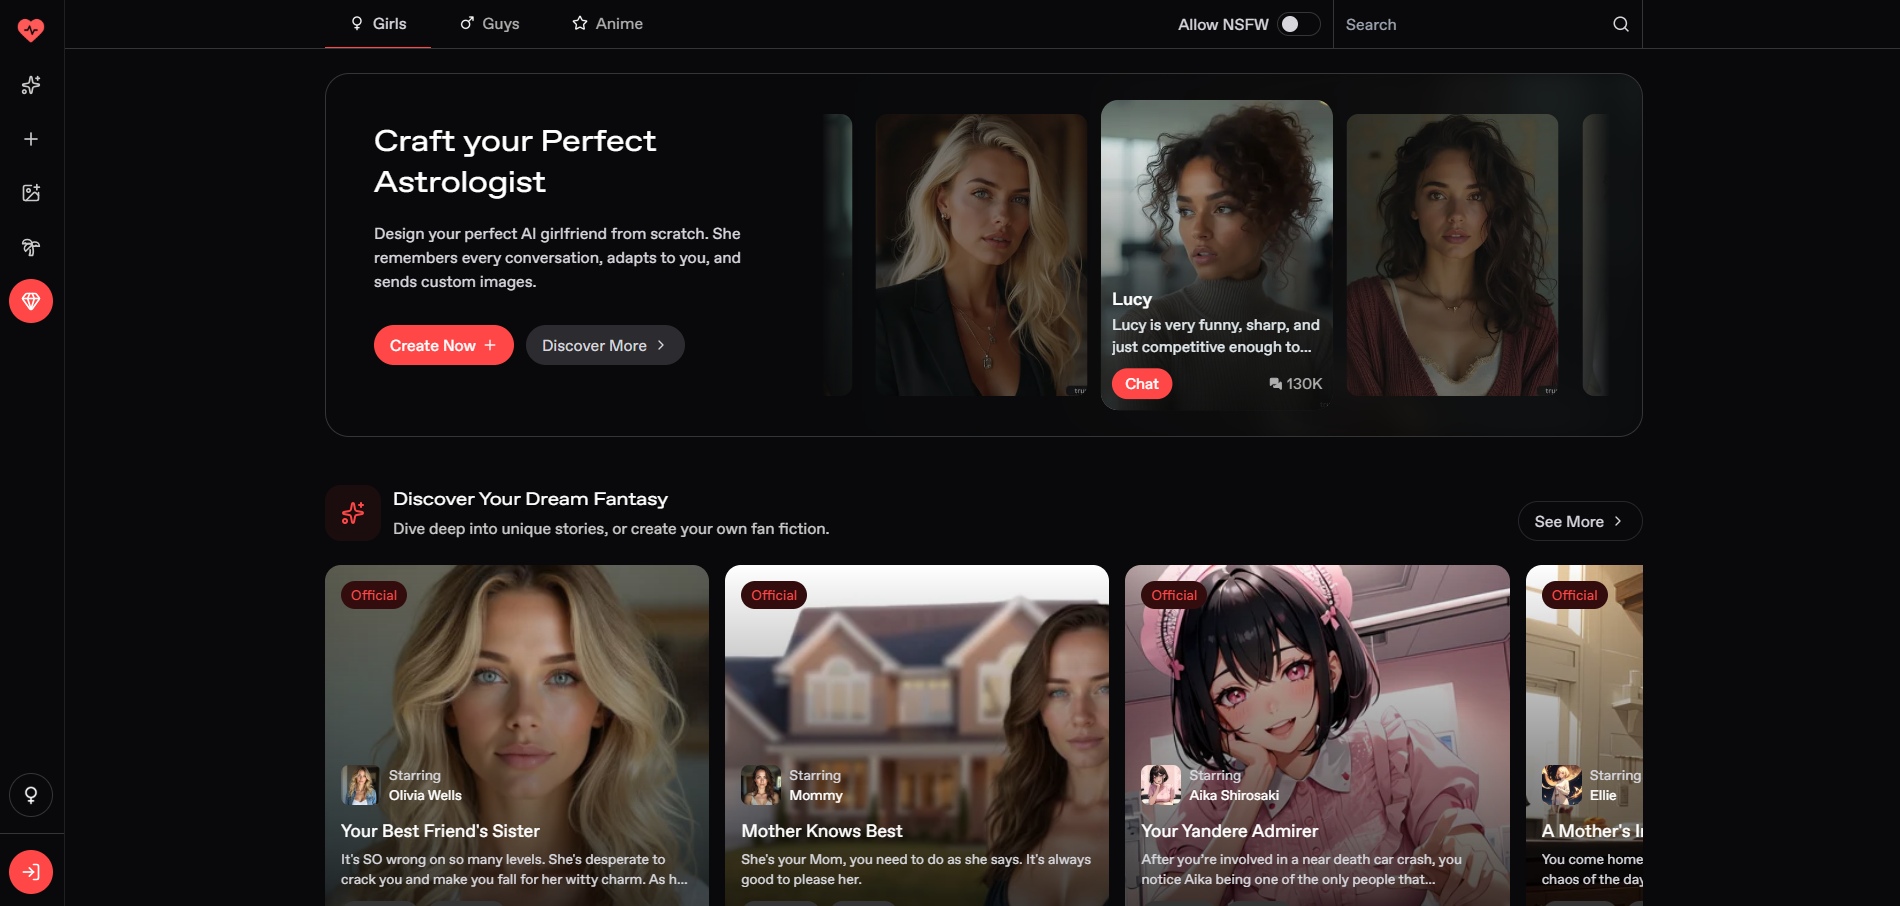Click the login arrow icon at sidebar bottom
Viewport: 1900px width, 906px height.
pyautogui.click(x=31, y=871)
